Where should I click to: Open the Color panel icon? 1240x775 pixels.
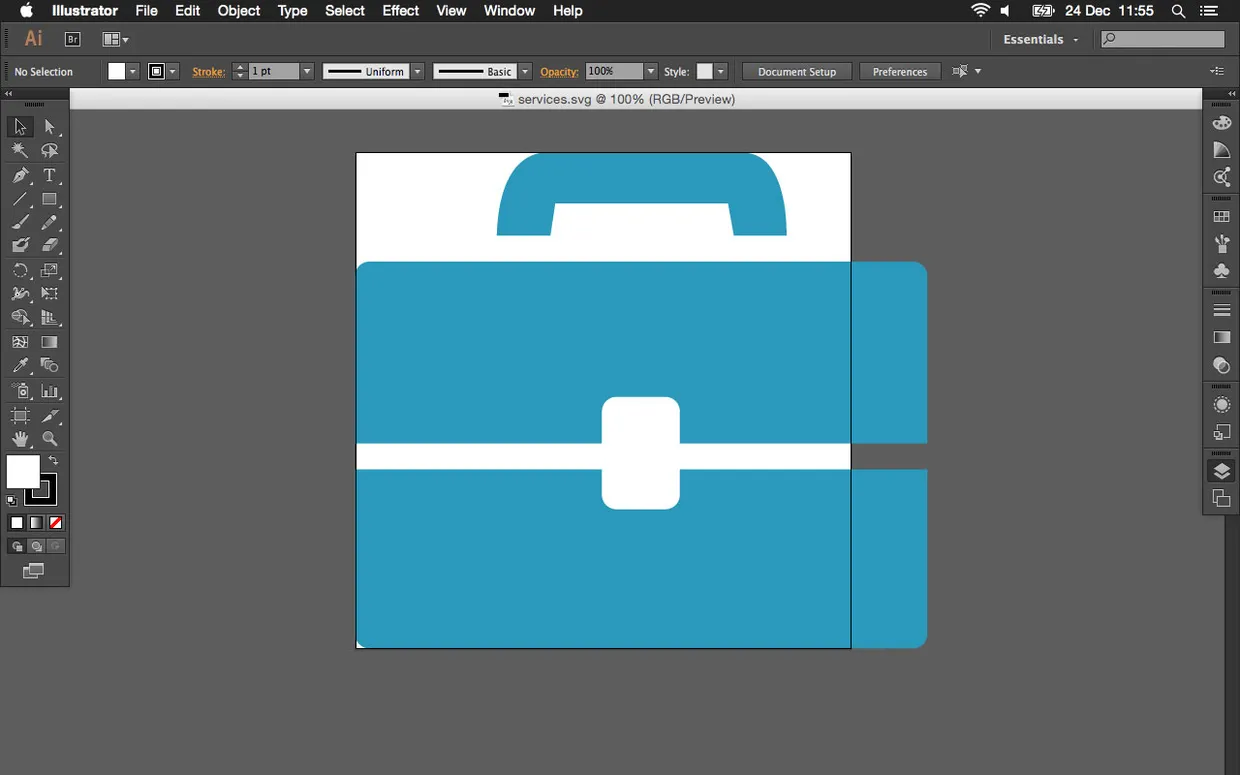pyautogui.click(x=1221, y=122)
